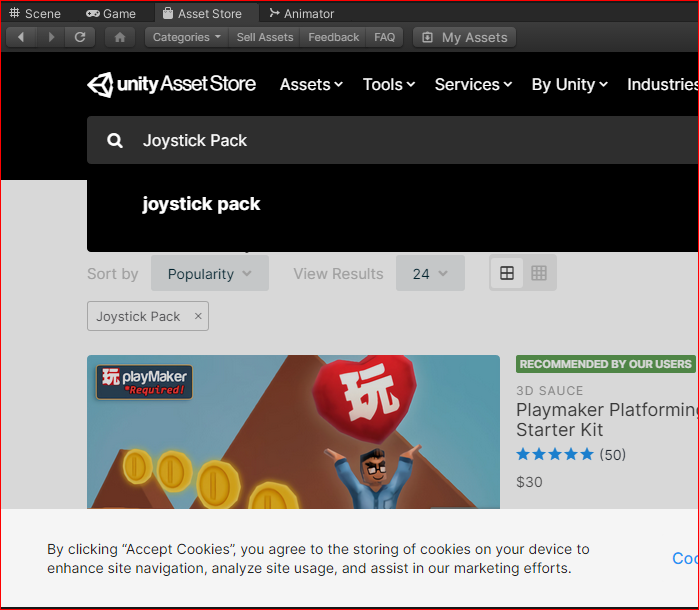The image size is (699, 610).
Task: Open the Asset Store home icon
Action: [x=120, y=37]
